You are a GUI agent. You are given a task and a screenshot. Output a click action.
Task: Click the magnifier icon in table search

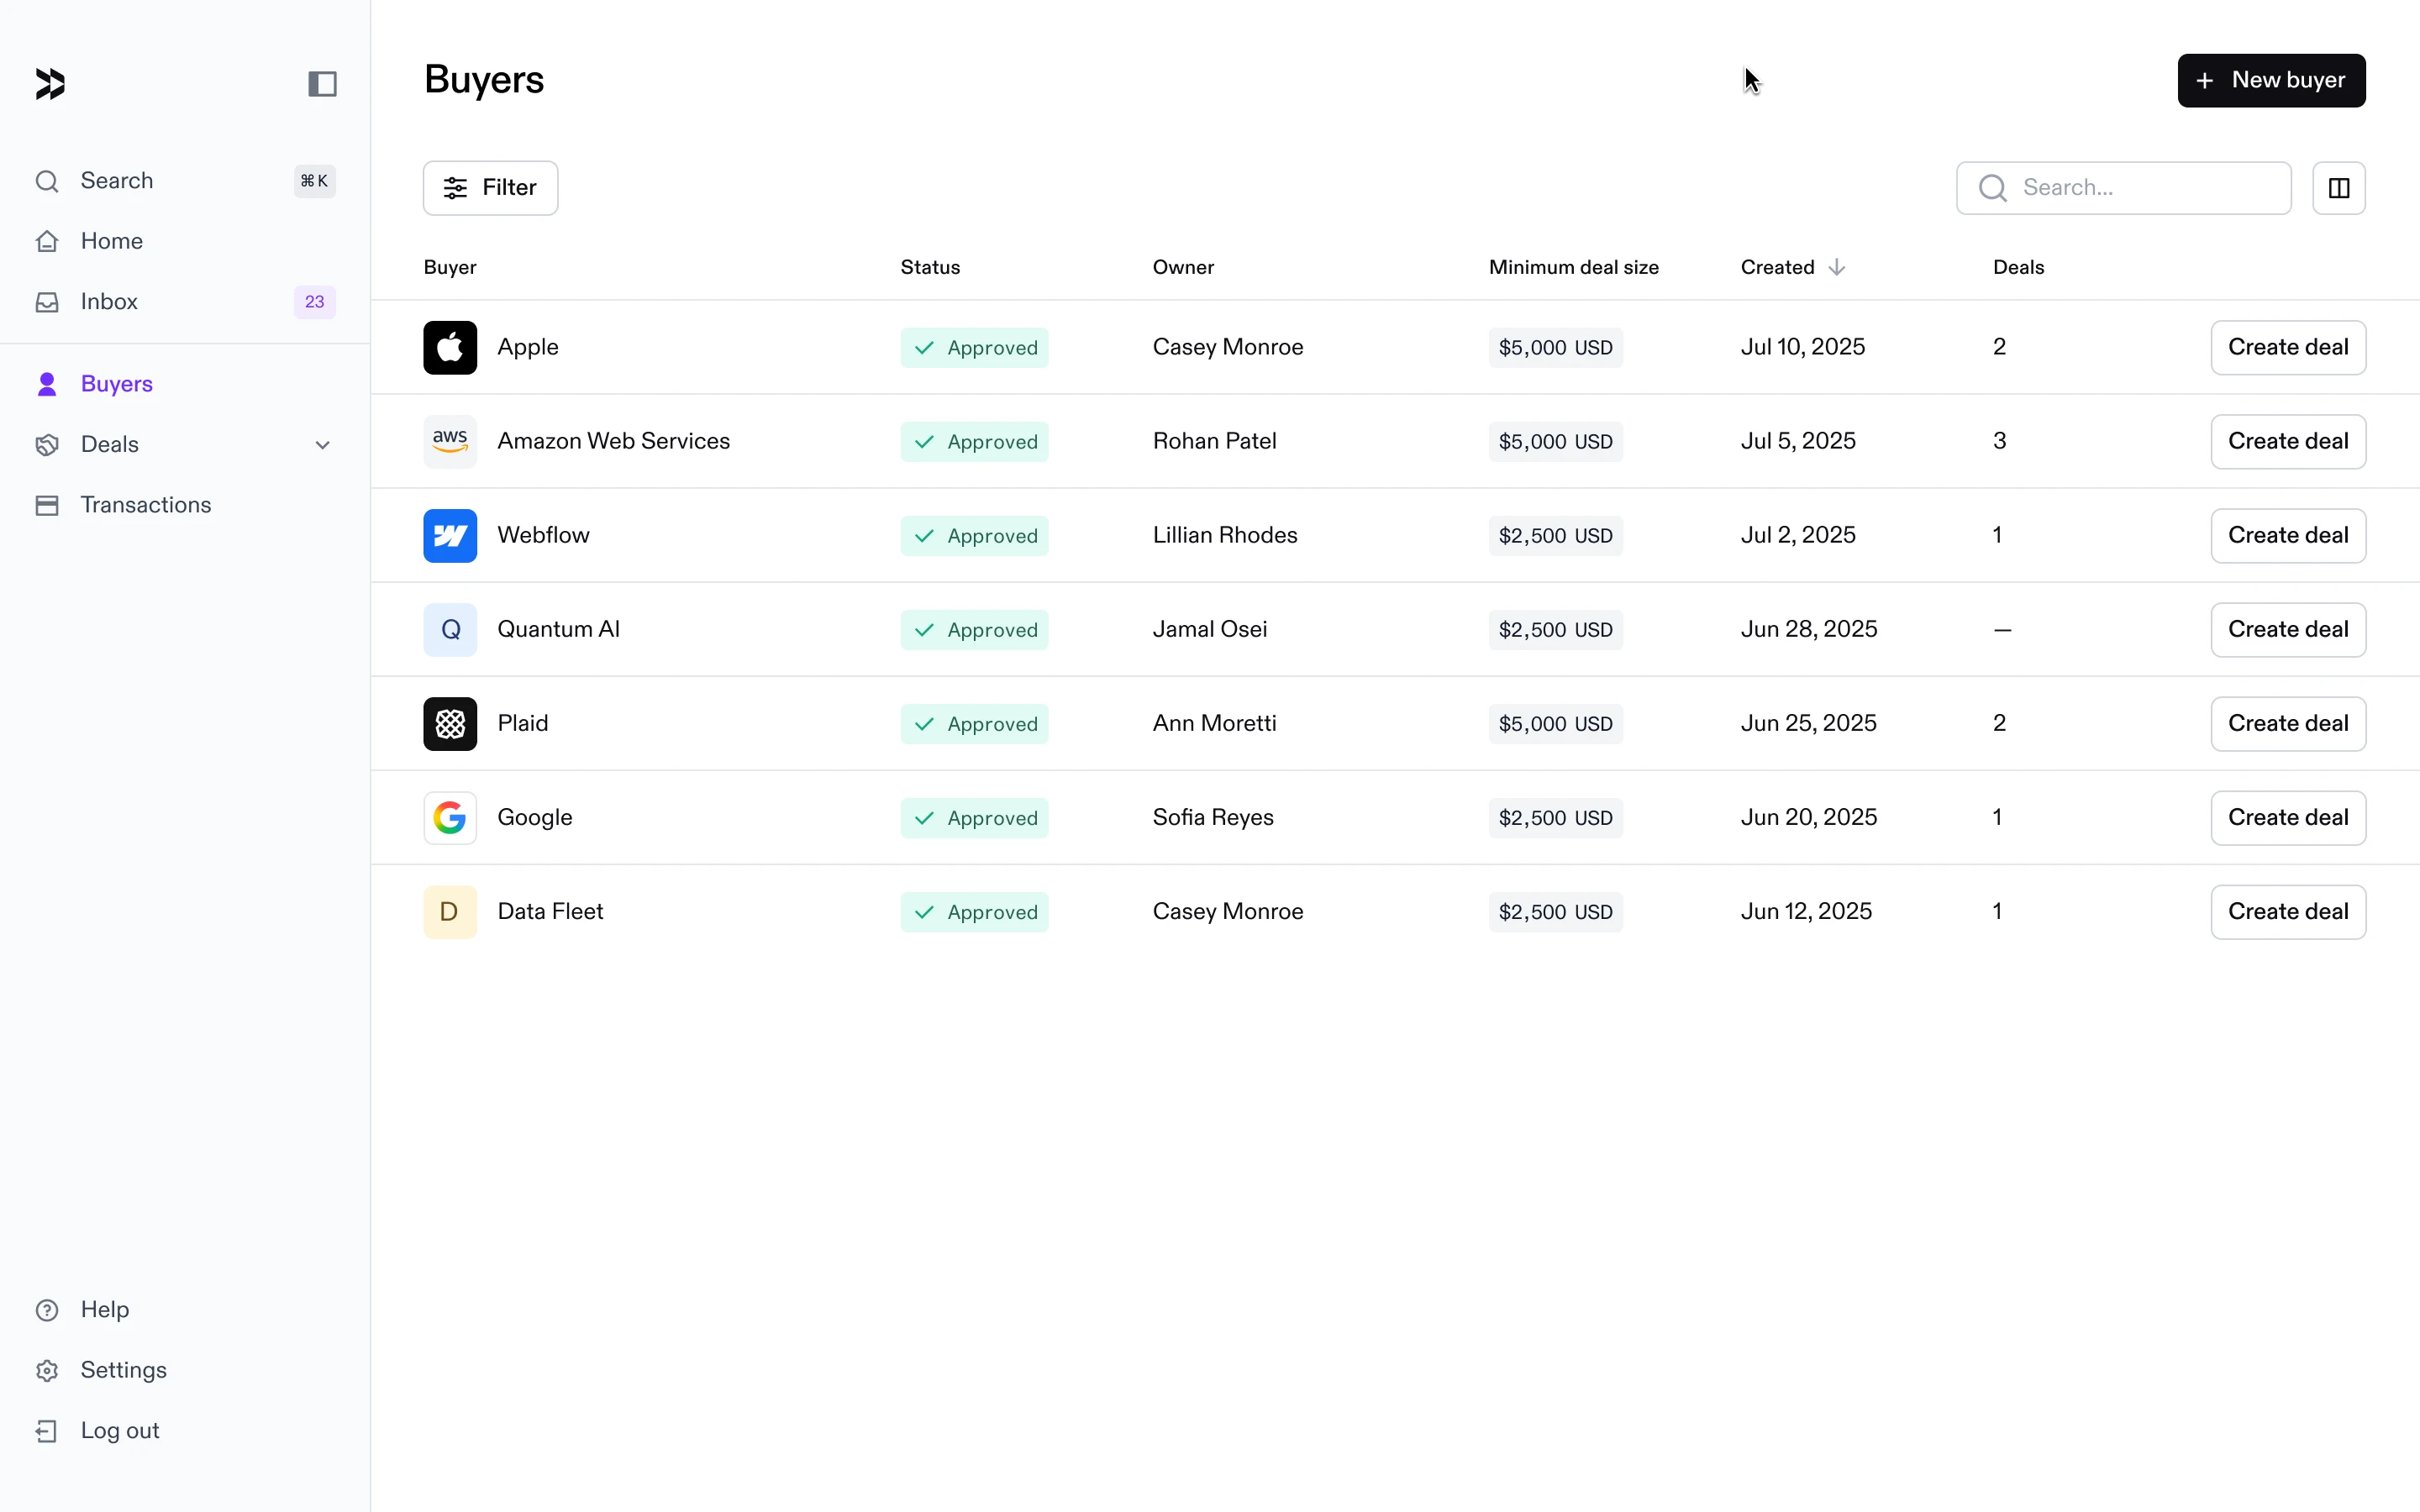coord(1992,188)
